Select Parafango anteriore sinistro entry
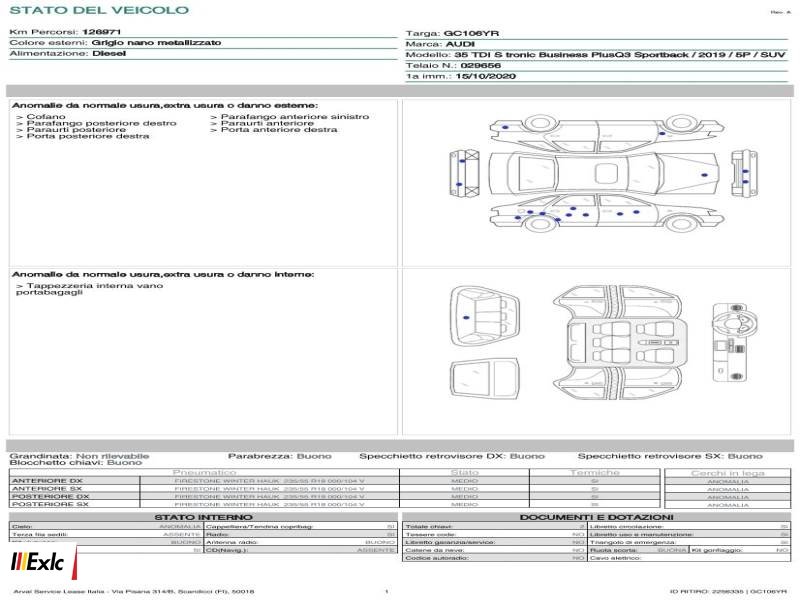The height and width of the screenshot is (600, 800). [290, 117]
